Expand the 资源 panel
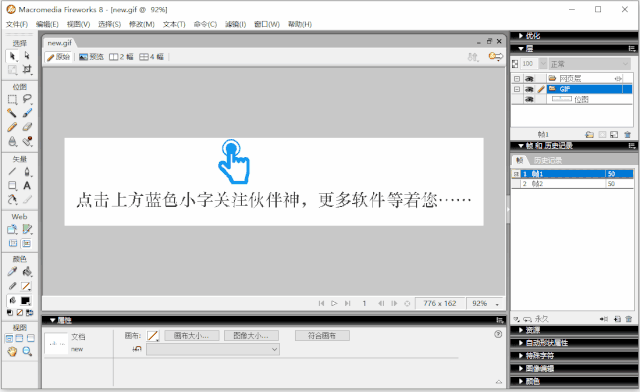Screen dimensions: 640x392 click(521, 330)
